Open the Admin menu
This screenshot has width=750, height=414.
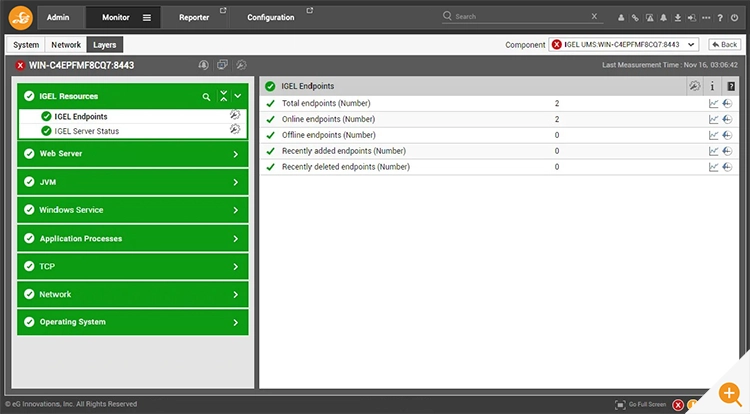[x=58, y=17]
